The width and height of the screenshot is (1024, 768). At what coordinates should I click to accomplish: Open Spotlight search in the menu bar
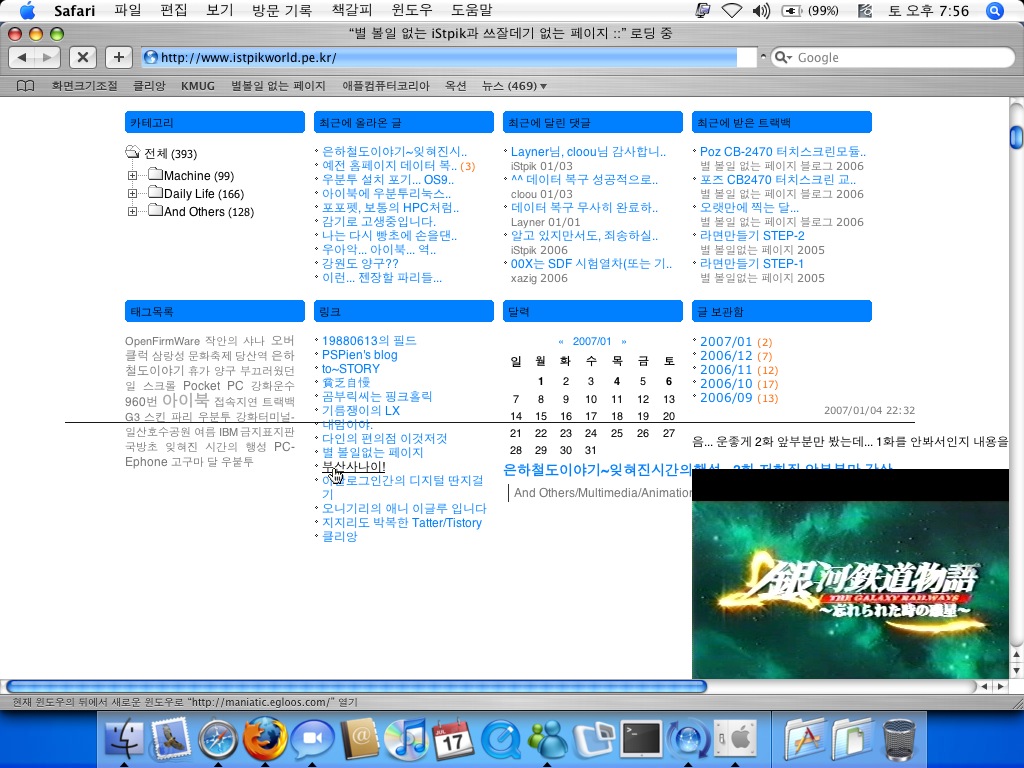(994, 11)
